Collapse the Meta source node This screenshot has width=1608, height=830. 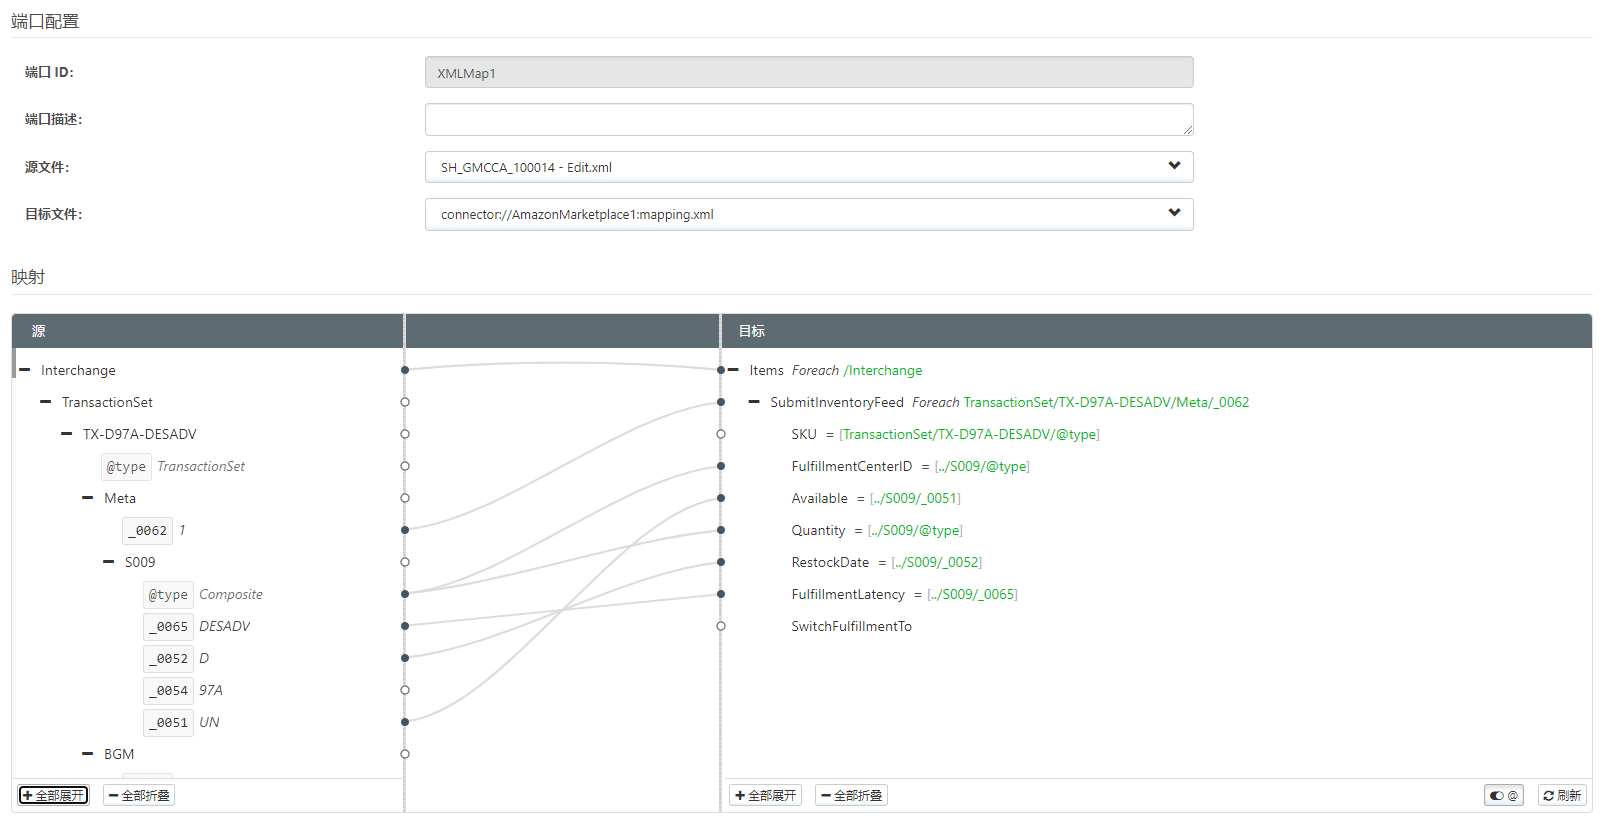pyautogui.click(x=88, y=498)
